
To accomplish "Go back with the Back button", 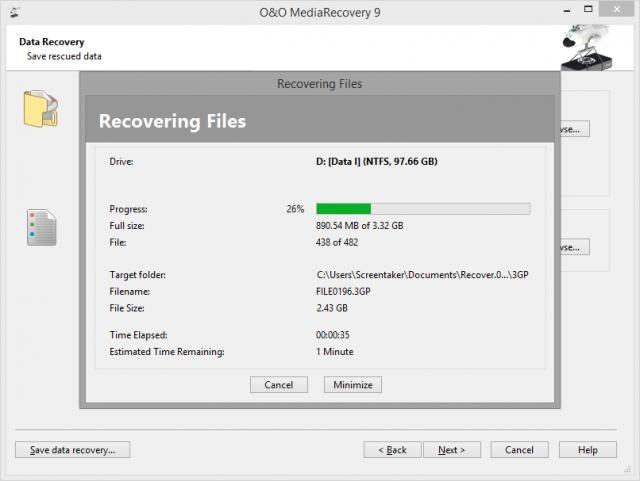I will coord(392,450).
